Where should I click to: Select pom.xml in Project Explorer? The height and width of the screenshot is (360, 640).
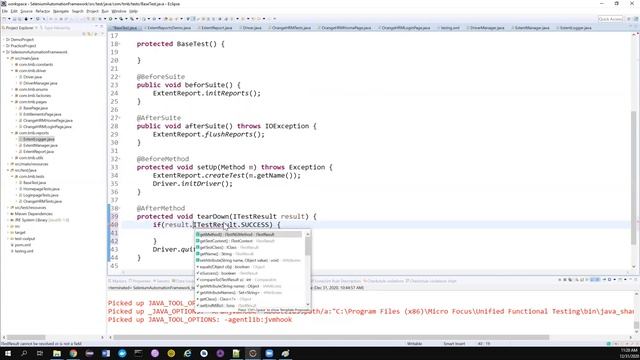pyautogui.click(x=21, y=245)
